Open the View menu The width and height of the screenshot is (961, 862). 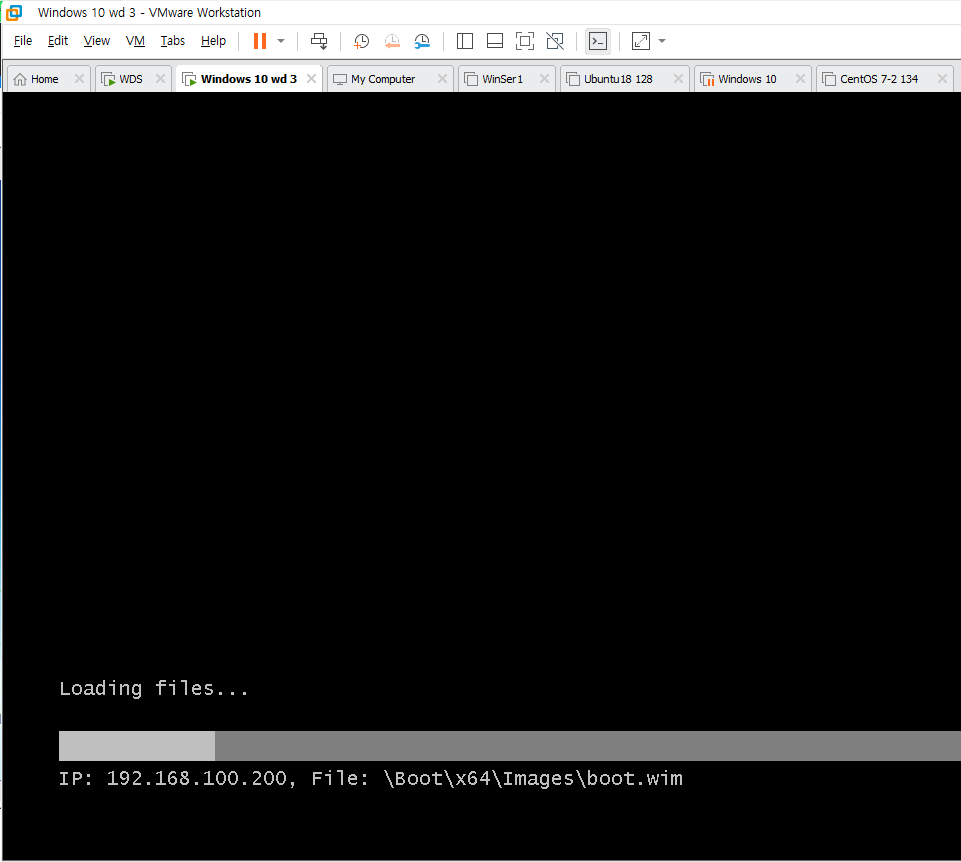pyautogui.click(x=97, y=41)
